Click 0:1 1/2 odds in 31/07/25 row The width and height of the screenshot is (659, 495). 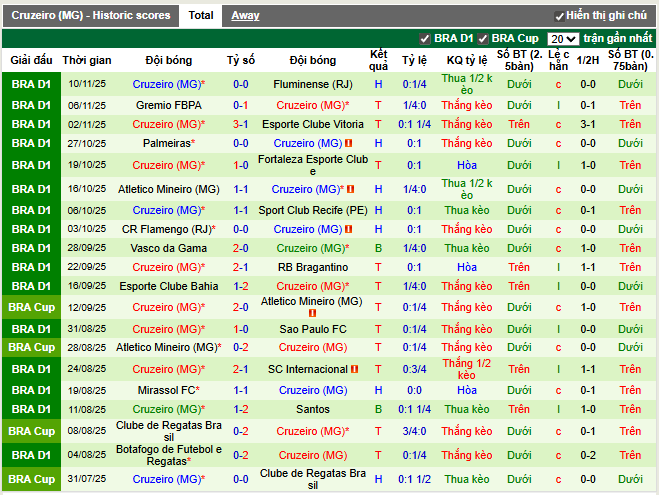click(x=414, y=479)
